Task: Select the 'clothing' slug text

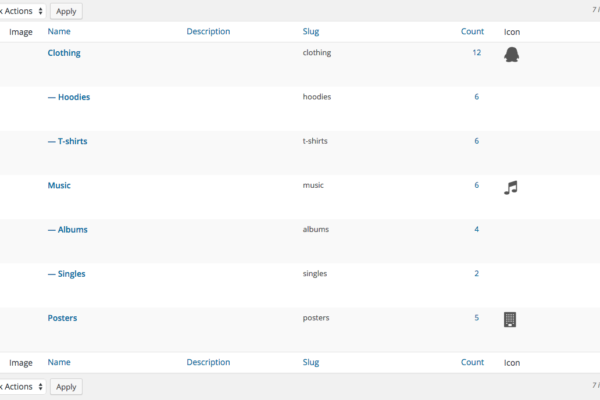Action: pyautogui.click(x=317, y=52)
